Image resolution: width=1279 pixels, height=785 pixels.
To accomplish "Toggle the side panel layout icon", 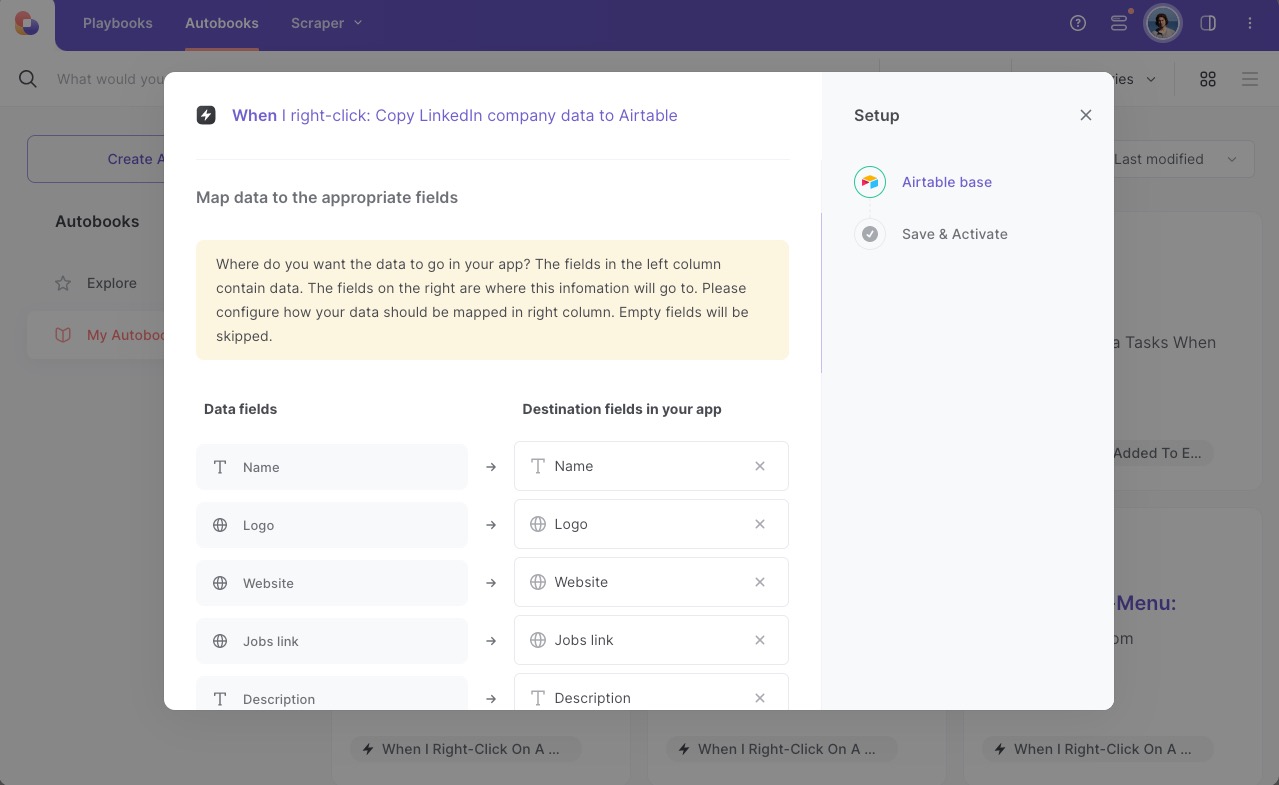I will (1208, 23).
